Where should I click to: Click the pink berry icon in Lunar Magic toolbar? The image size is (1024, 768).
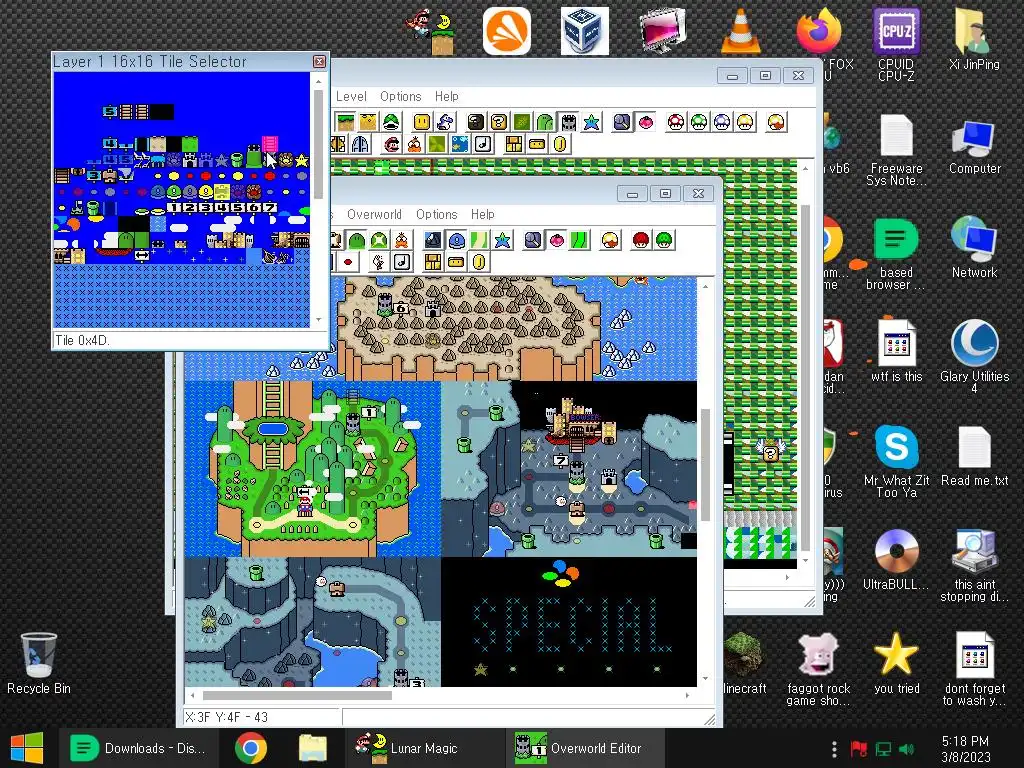click(x=646, y=122)
